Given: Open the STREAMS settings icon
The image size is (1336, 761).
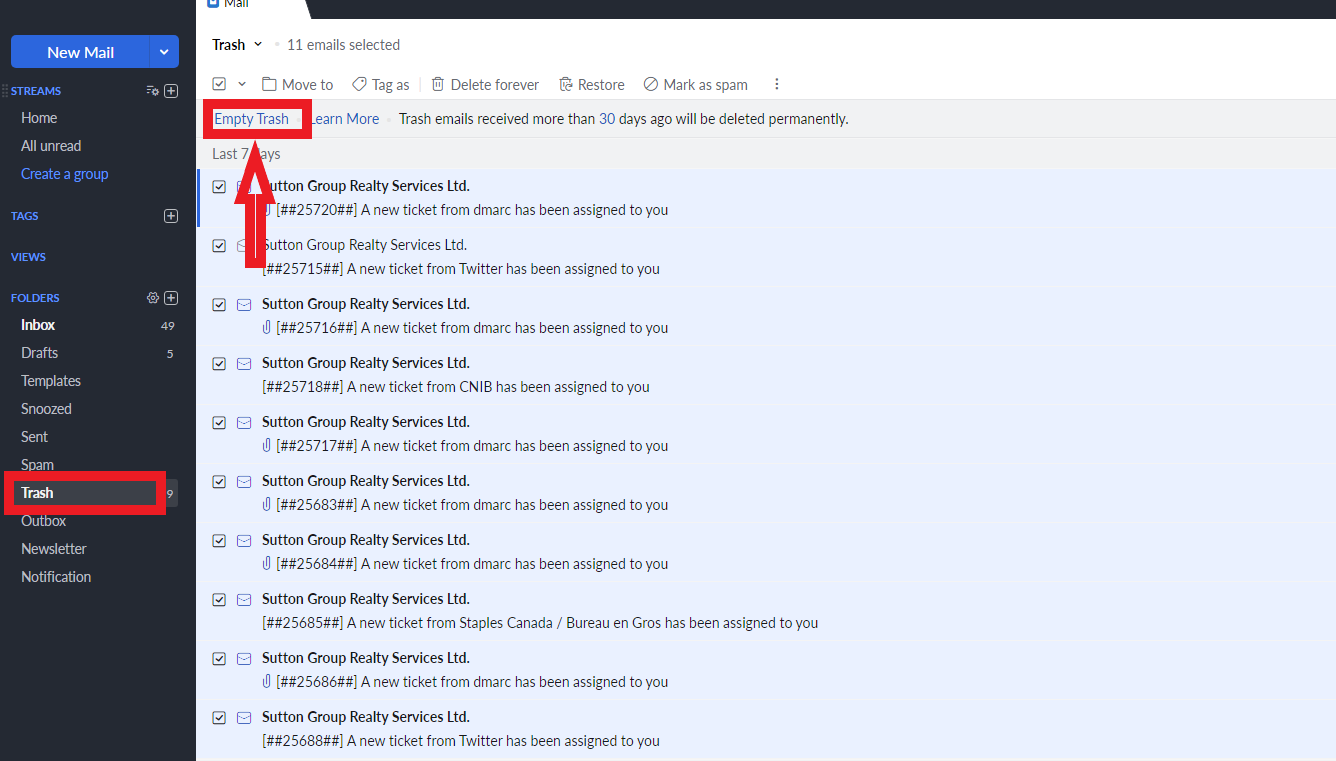Looking at the screenshot, I should 152,91.
